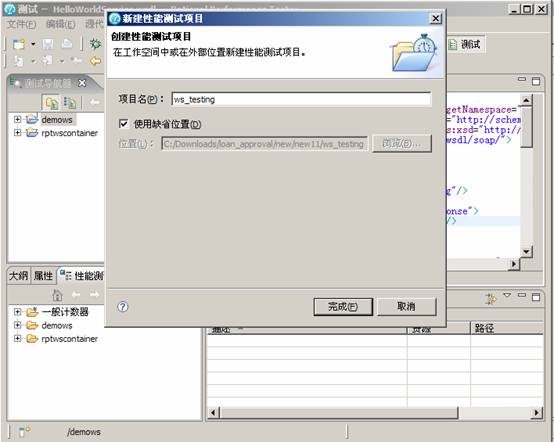Click the editor horizontal scroll right arrow
The width and height of the screenshot is (554, 442).
(514, 264)
